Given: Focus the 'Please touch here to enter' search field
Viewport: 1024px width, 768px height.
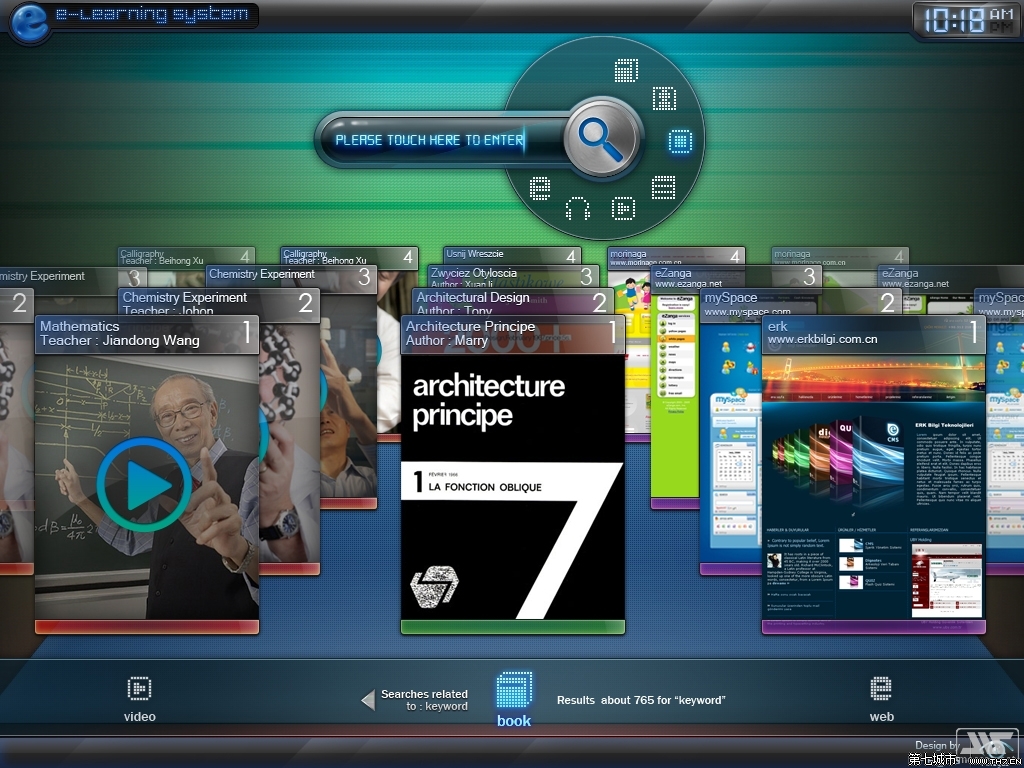Looking at the screenshot, I should pyautogui.click(x=430, y=140).
